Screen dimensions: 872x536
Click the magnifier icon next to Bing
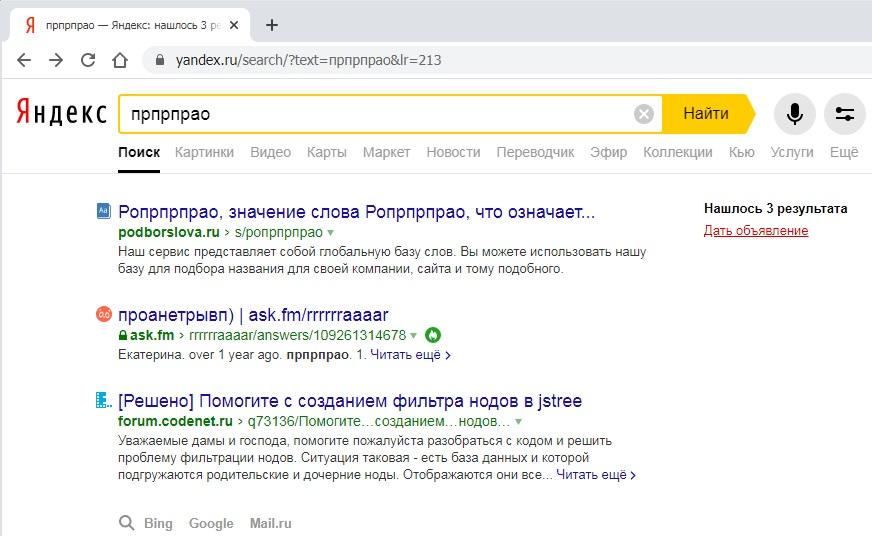[127, 523]
